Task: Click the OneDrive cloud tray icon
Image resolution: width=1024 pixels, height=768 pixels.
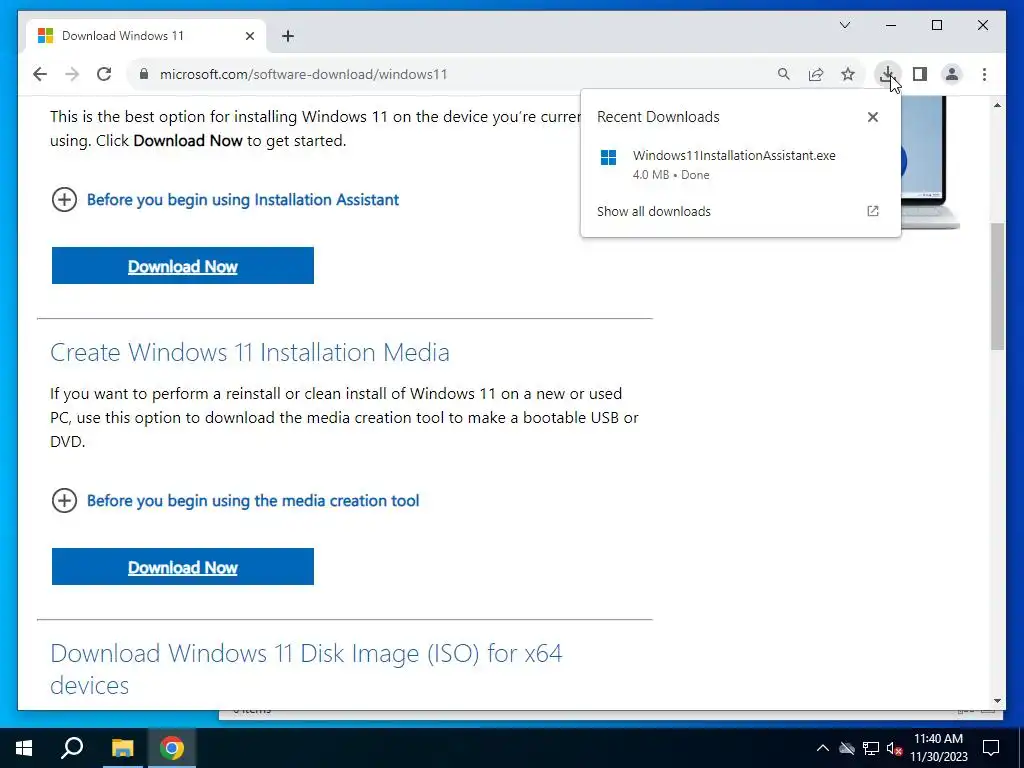Action: pos(847,748)
